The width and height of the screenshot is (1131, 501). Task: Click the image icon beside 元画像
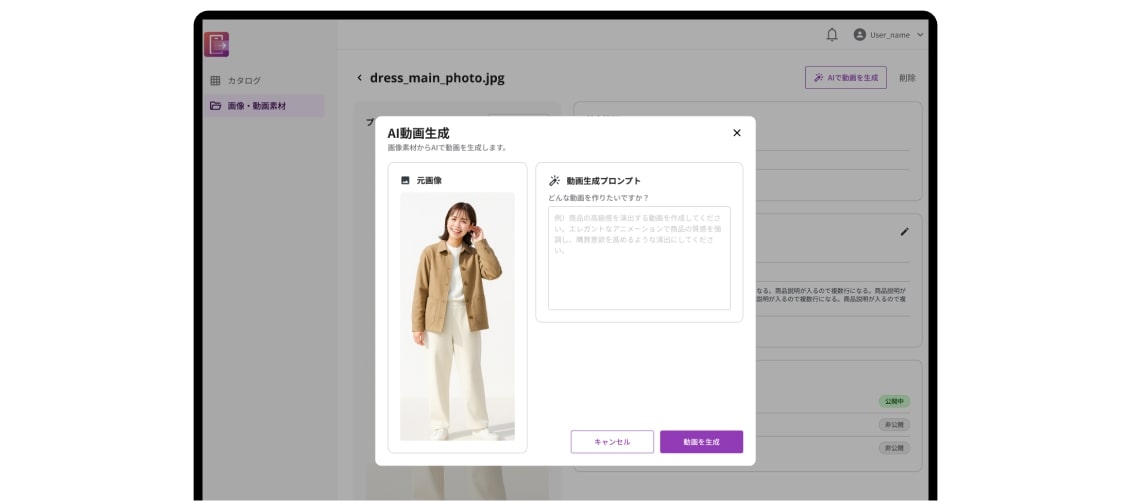point(405,181)
